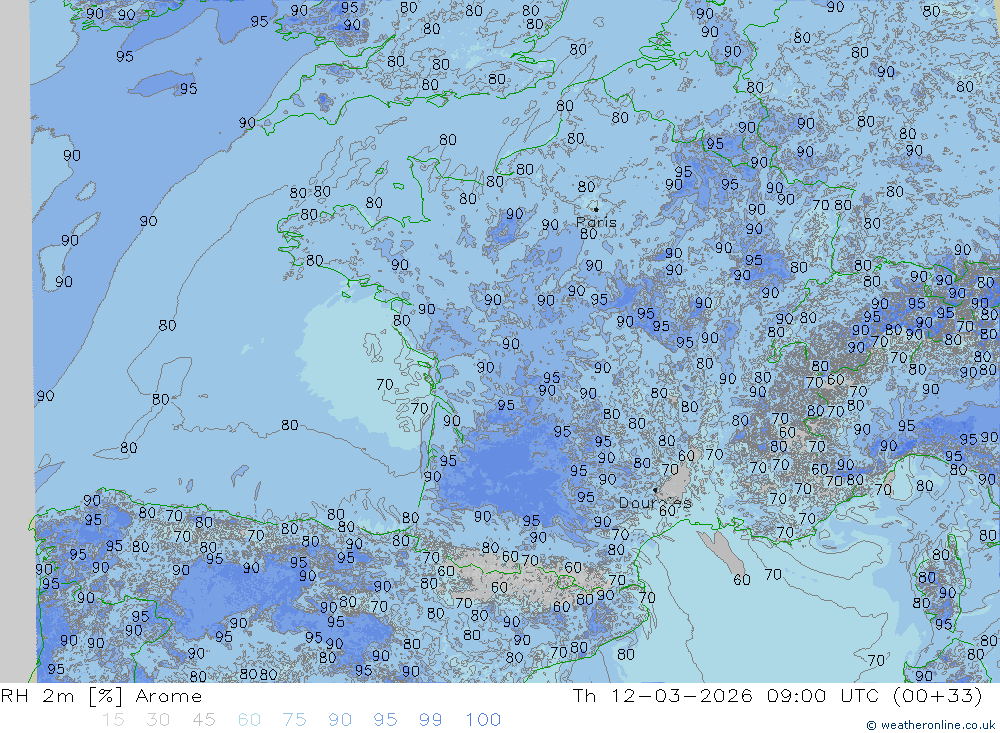Select legend value 75
Image resolution: width=1000 pixels, height=733 pixels.
[294, 720]
